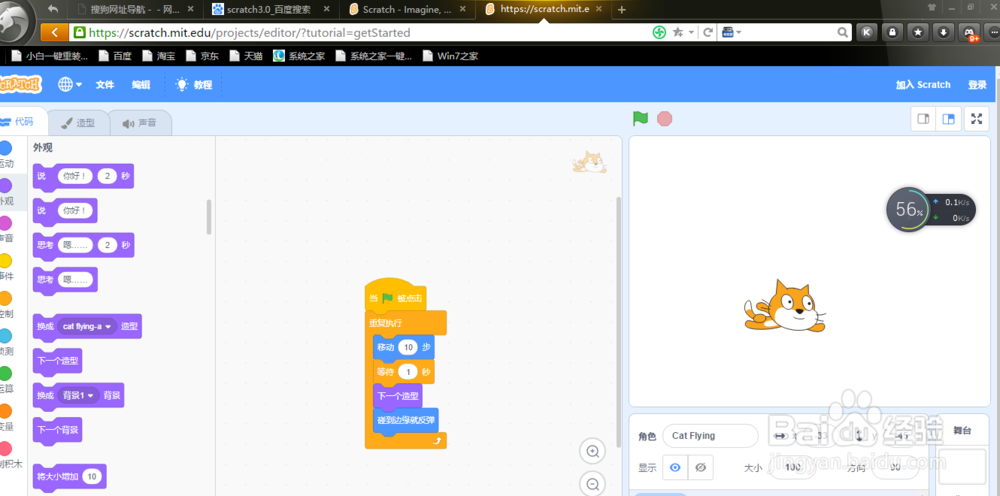Click the download arrow extension icon
1000x496 pixels.
click(x=944, y=32)
